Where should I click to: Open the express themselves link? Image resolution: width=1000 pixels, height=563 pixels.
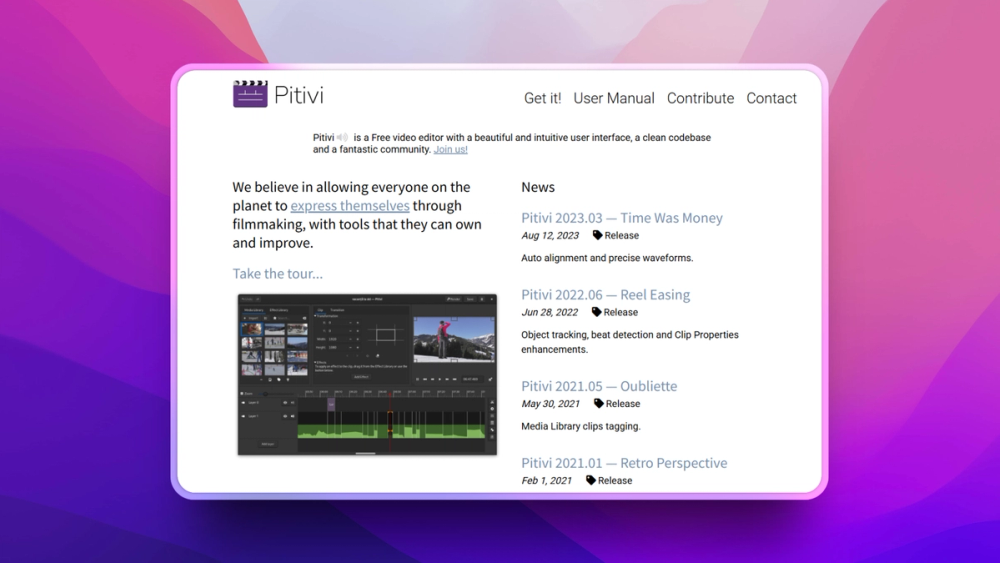(x=350, y=205)
